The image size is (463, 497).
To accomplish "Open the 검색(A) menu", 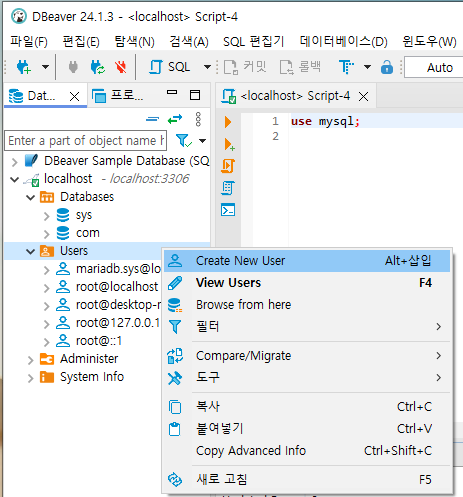I will tap(189, 42).
